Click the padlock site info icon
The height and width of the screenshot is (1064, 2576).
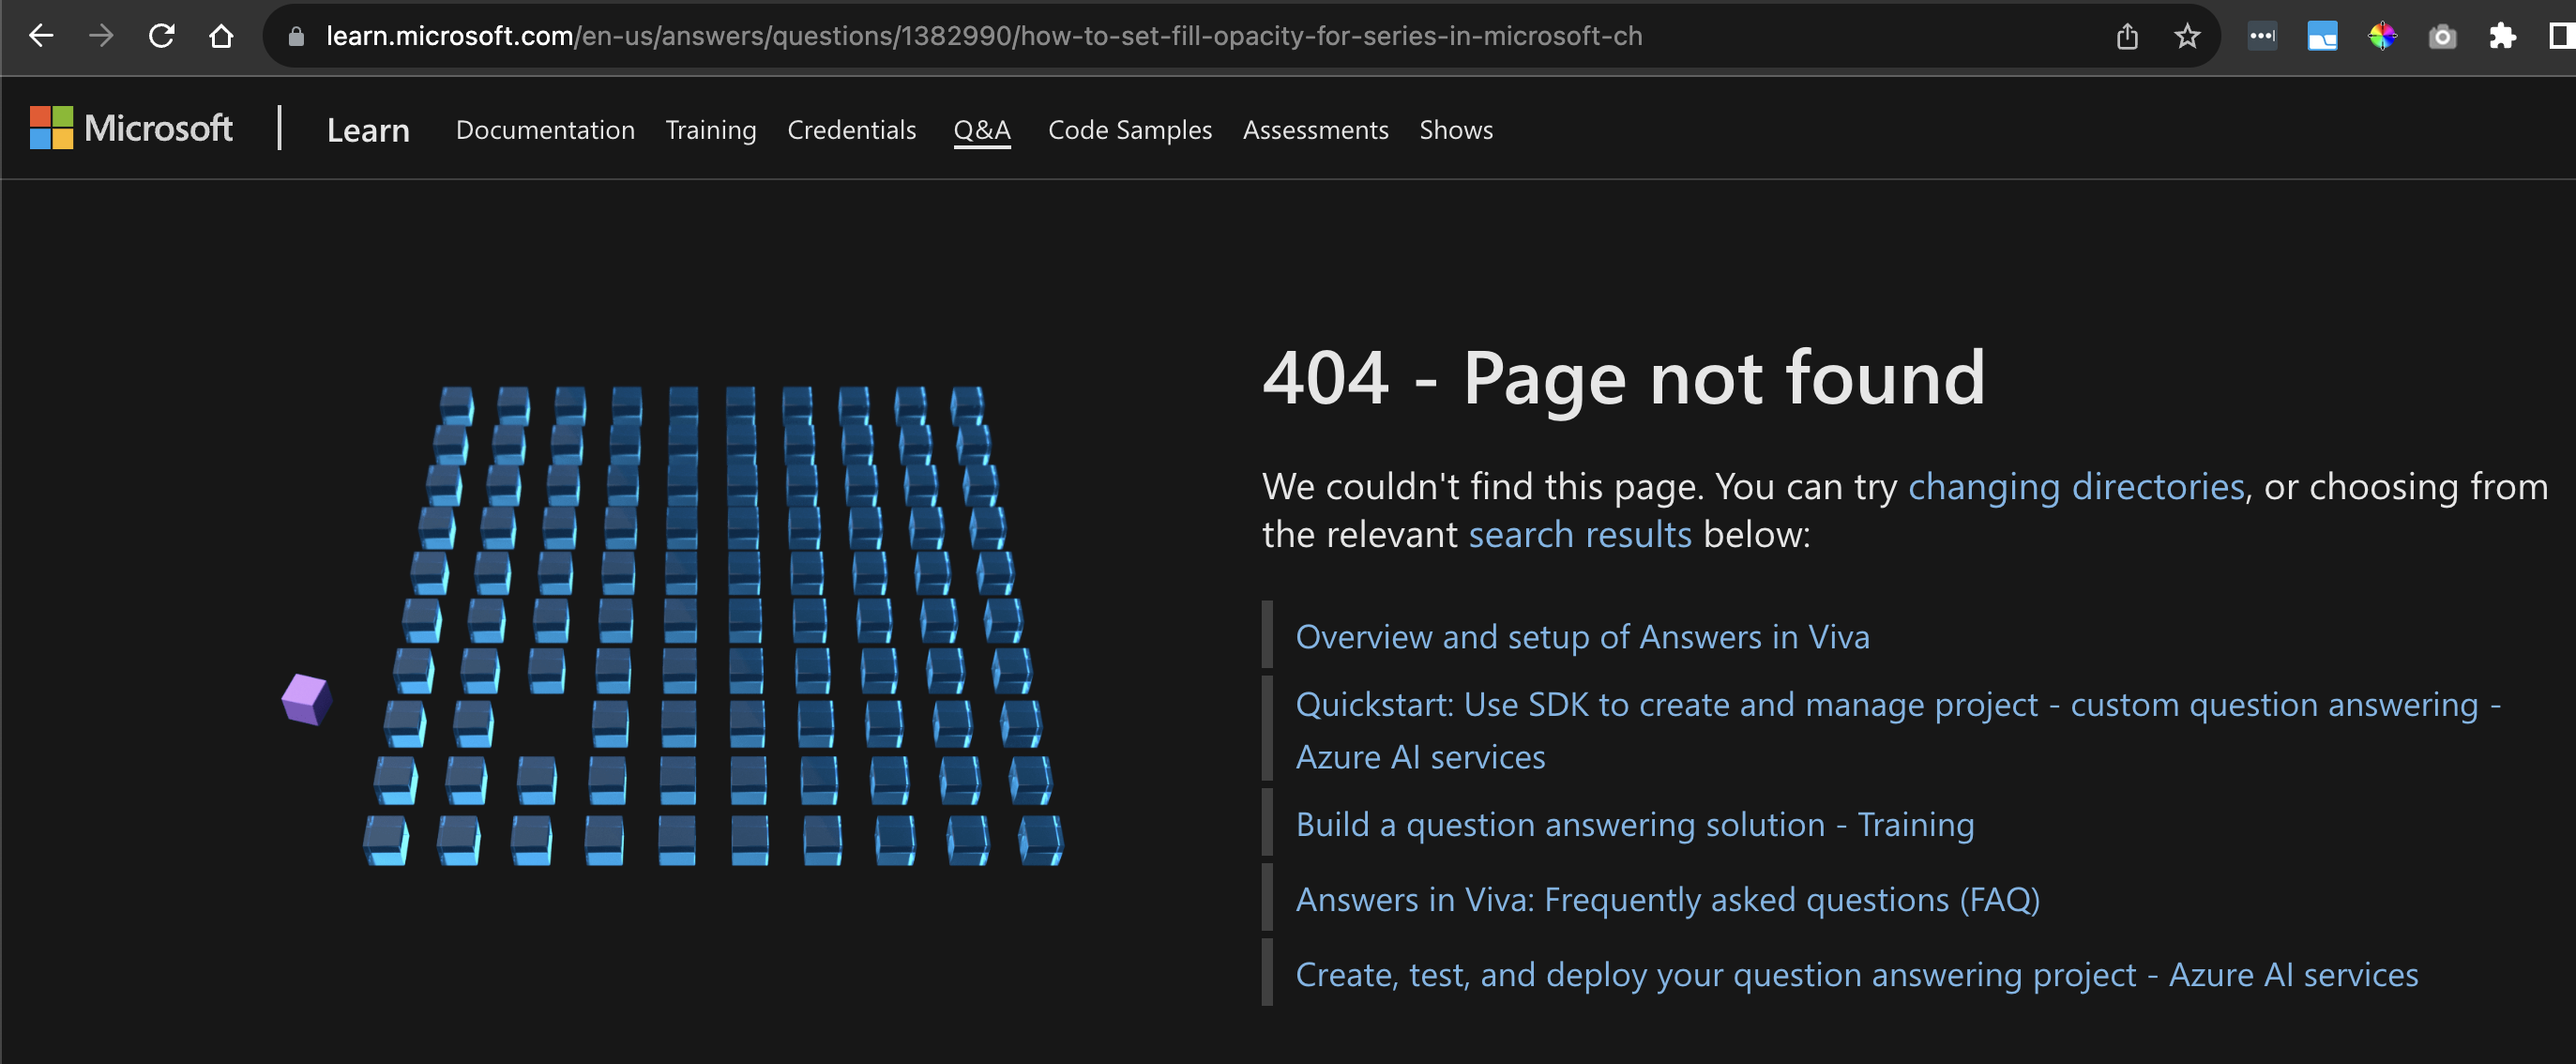(295, 37)
